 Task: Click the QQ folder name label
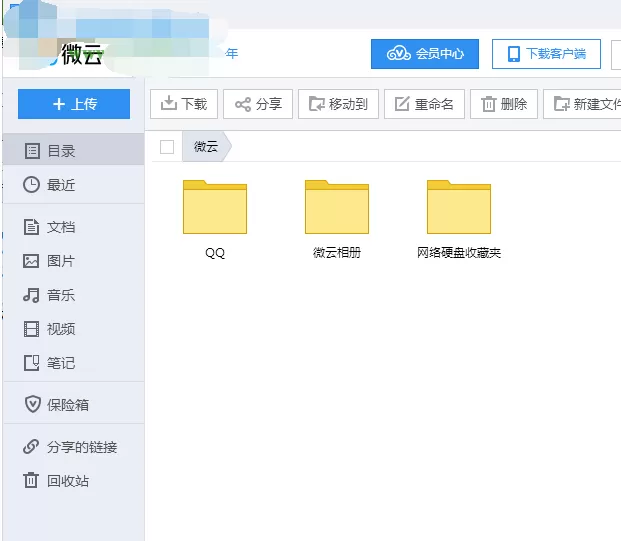[x=215, y=253]
